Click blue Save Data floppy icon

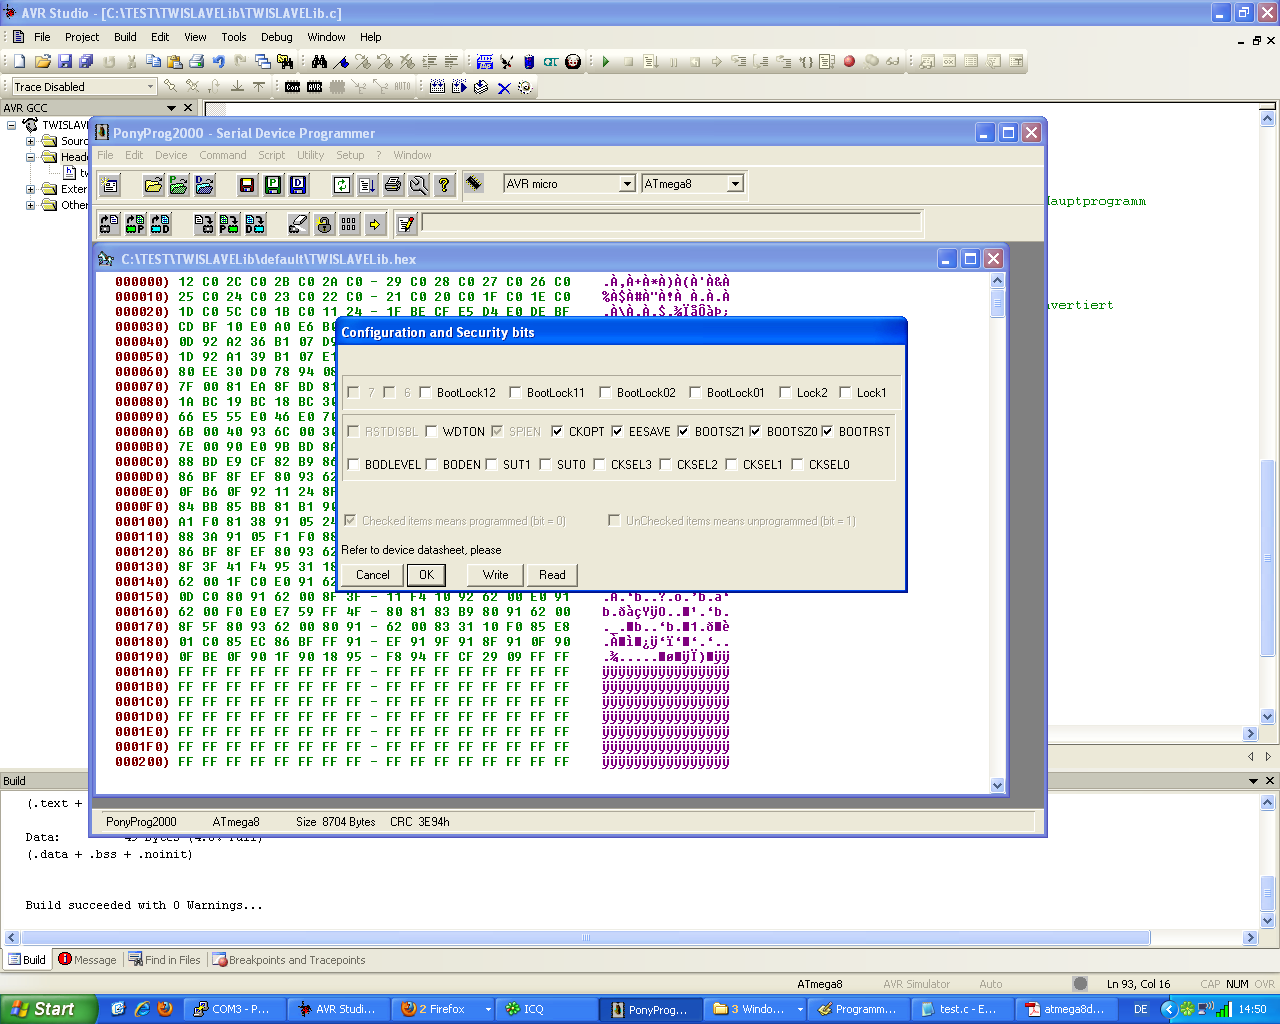click(x=298, y=185)
